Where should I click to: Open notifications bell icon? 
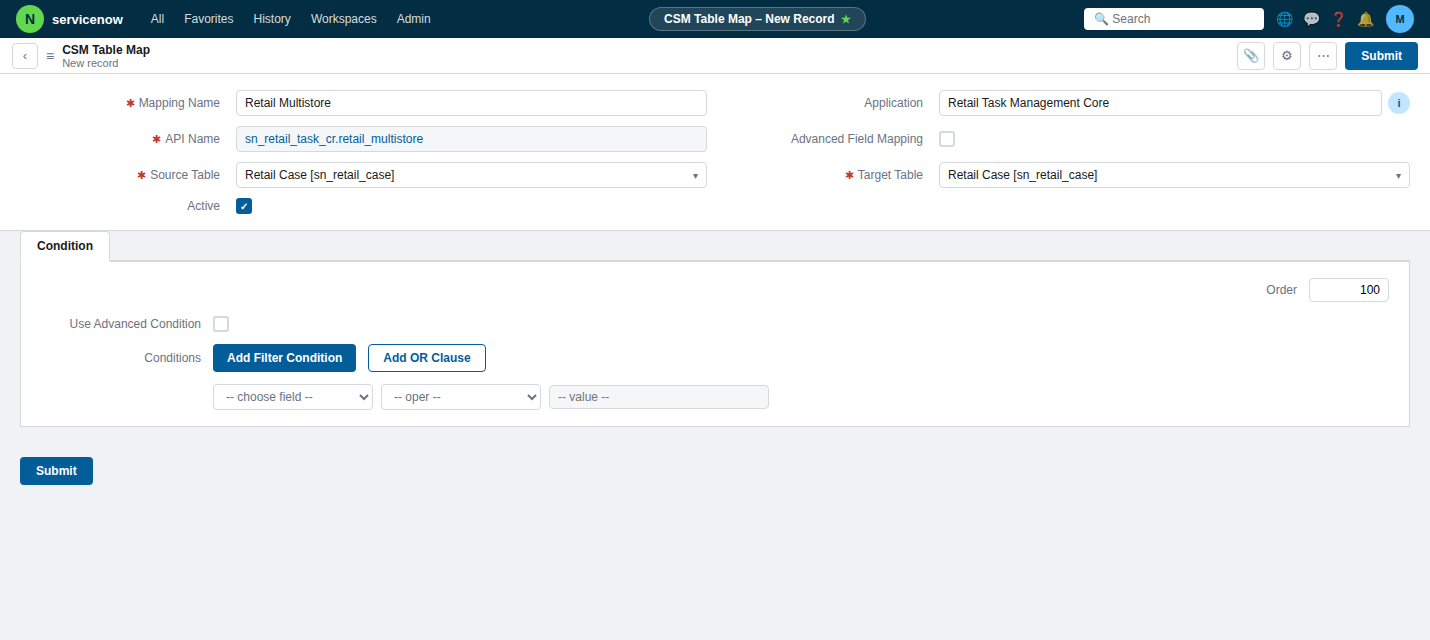tap(1365, 19)
